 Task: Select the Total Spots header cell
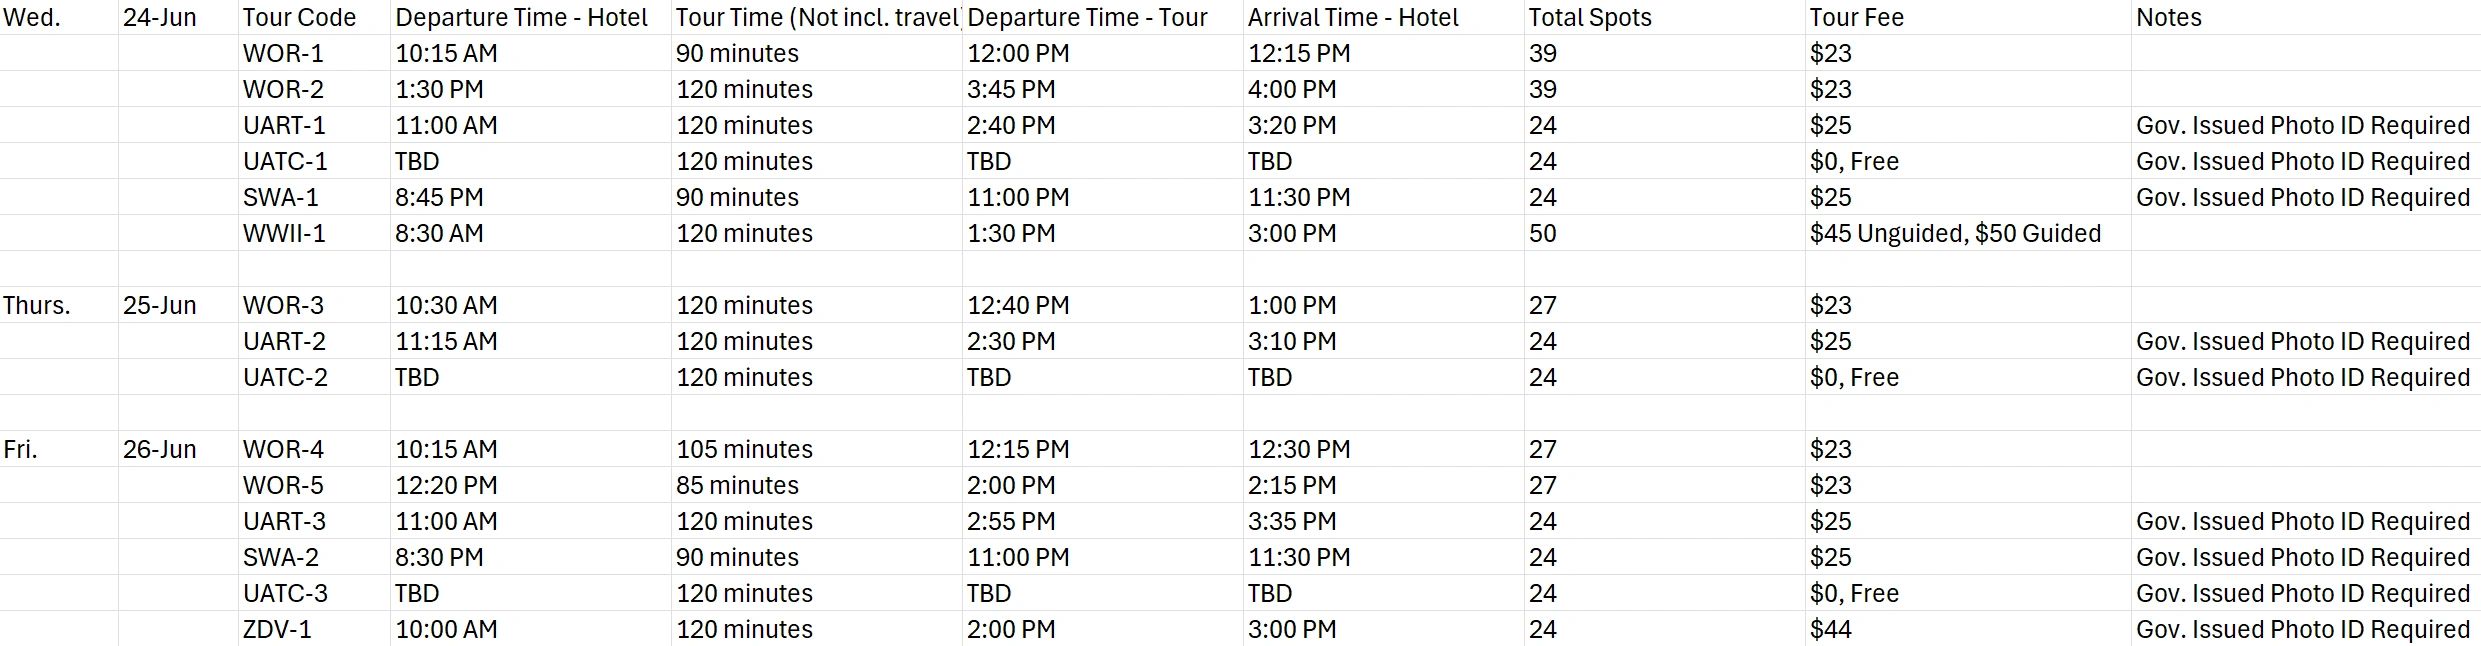pyautogui.click(x=1590, y=18)
